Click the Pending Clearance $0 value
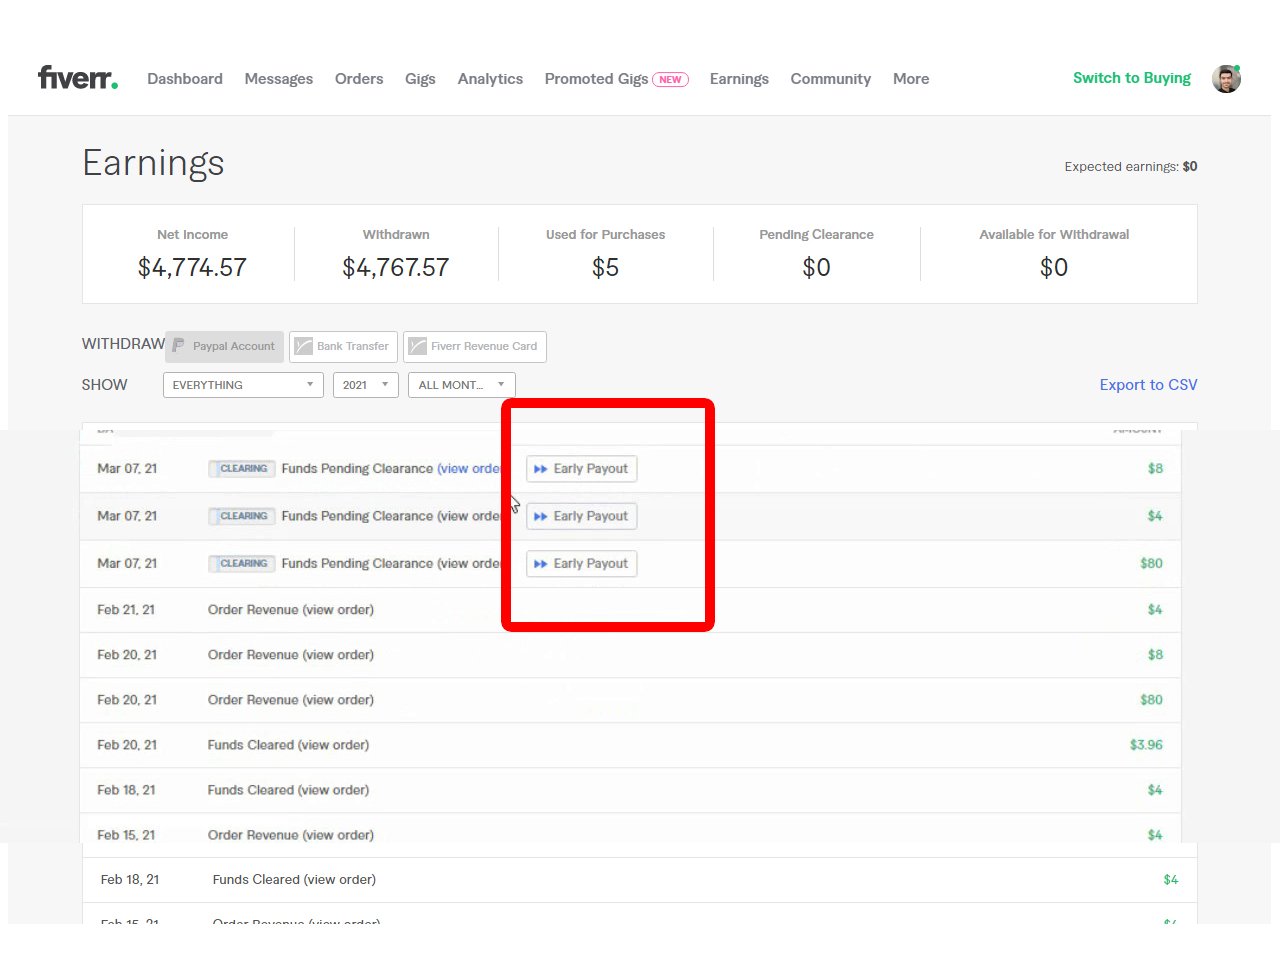The image size is (1280, 967). 816,268
